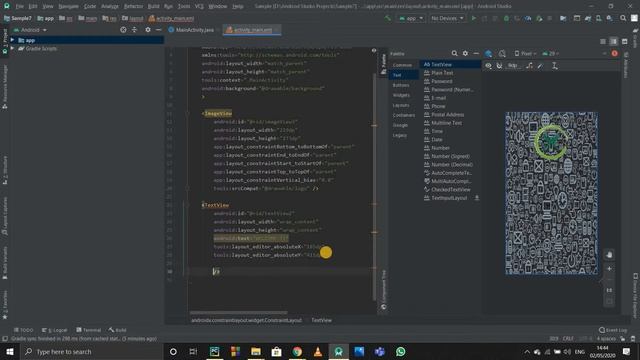Open the Navigate menu
The height and width of the screenshot is (360, 640).
68,6
